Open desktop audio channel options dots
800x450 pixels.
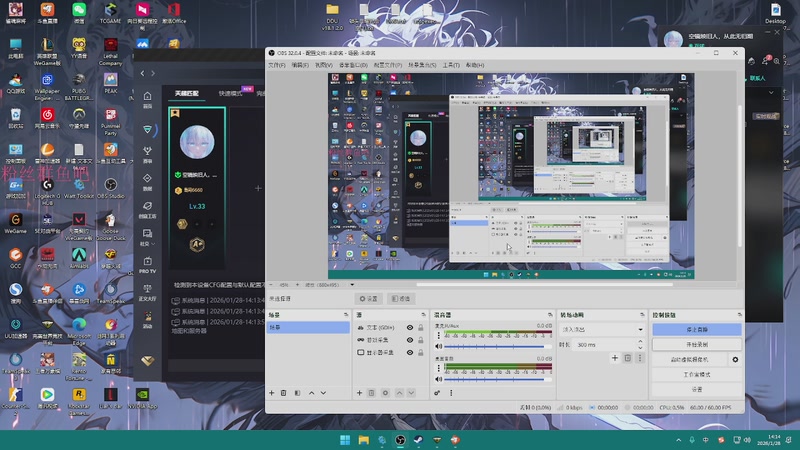click(438, 368)
